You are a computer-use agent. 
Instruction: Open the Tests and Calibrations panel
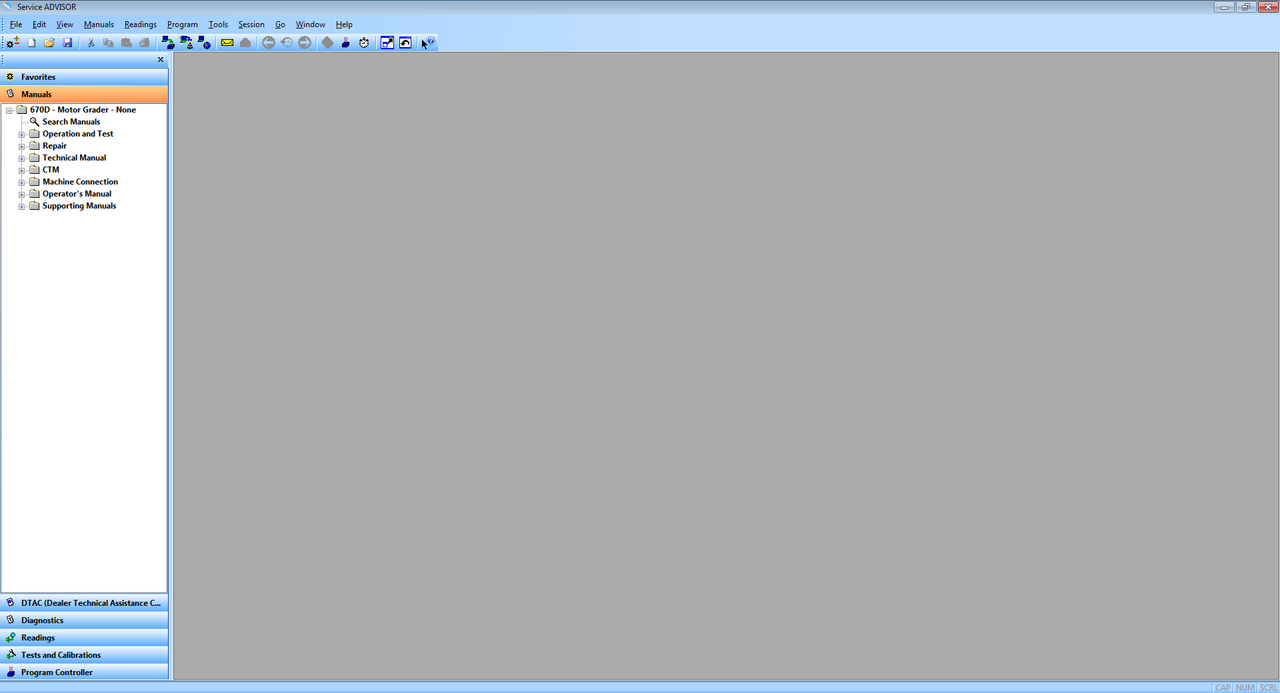tap(84, 655)
